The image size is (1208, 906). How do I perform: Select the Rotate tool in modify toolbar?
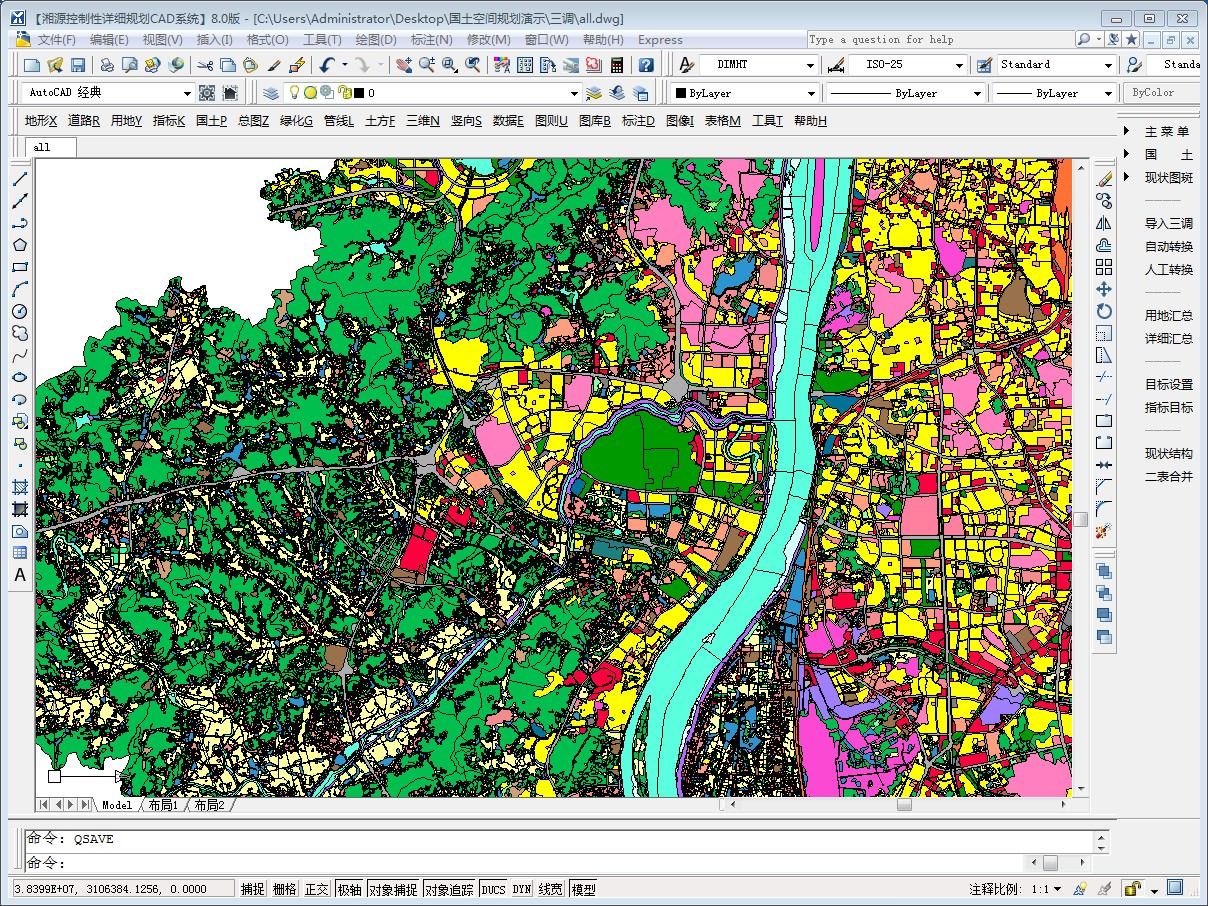pos(1104,311)
